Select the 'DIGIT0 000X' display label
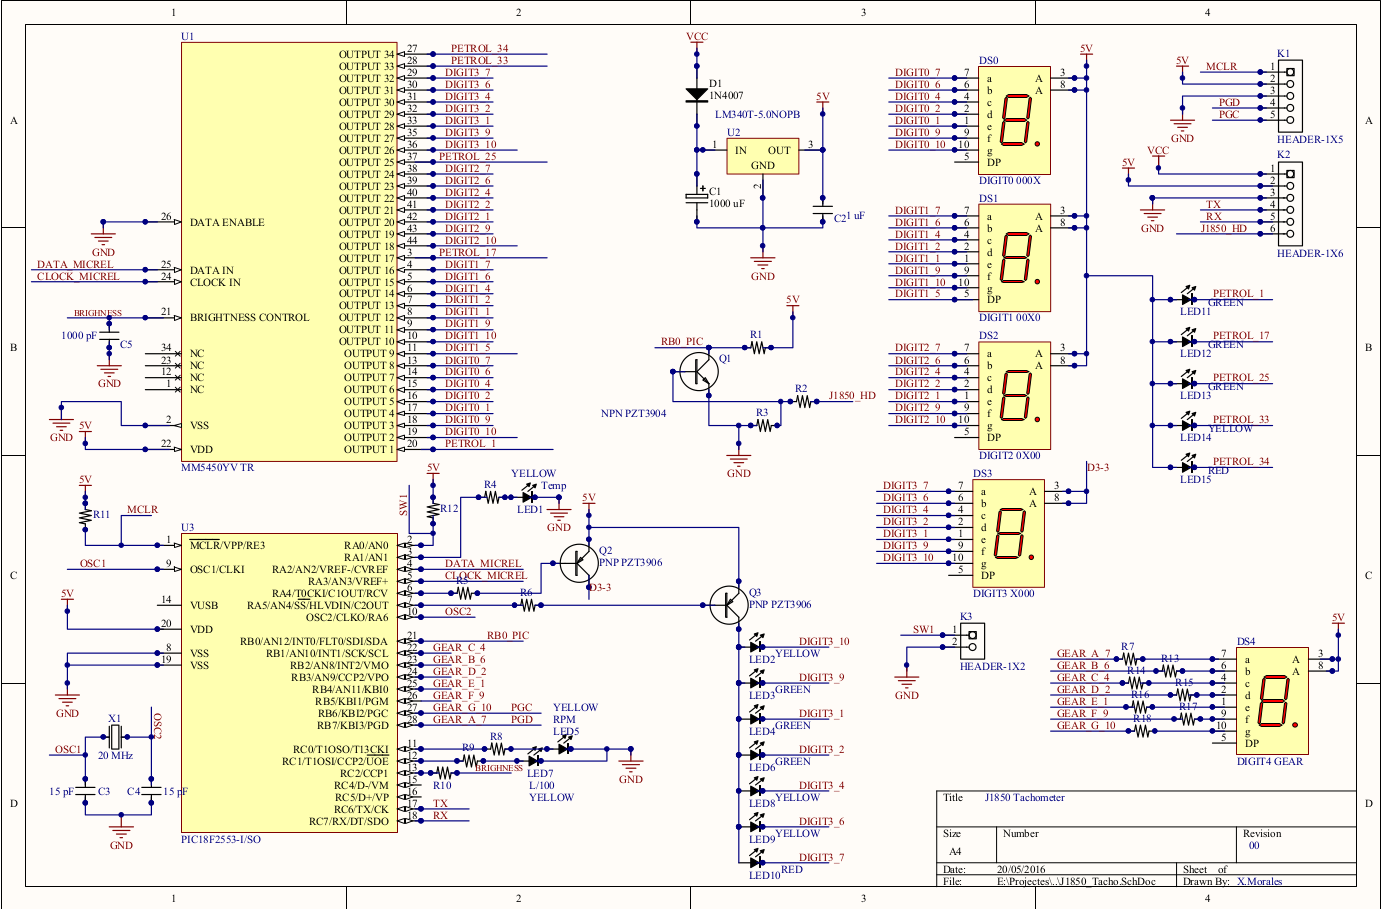Image resolution: width=1384 pixels, height=909 pixels. (1010, 181)
